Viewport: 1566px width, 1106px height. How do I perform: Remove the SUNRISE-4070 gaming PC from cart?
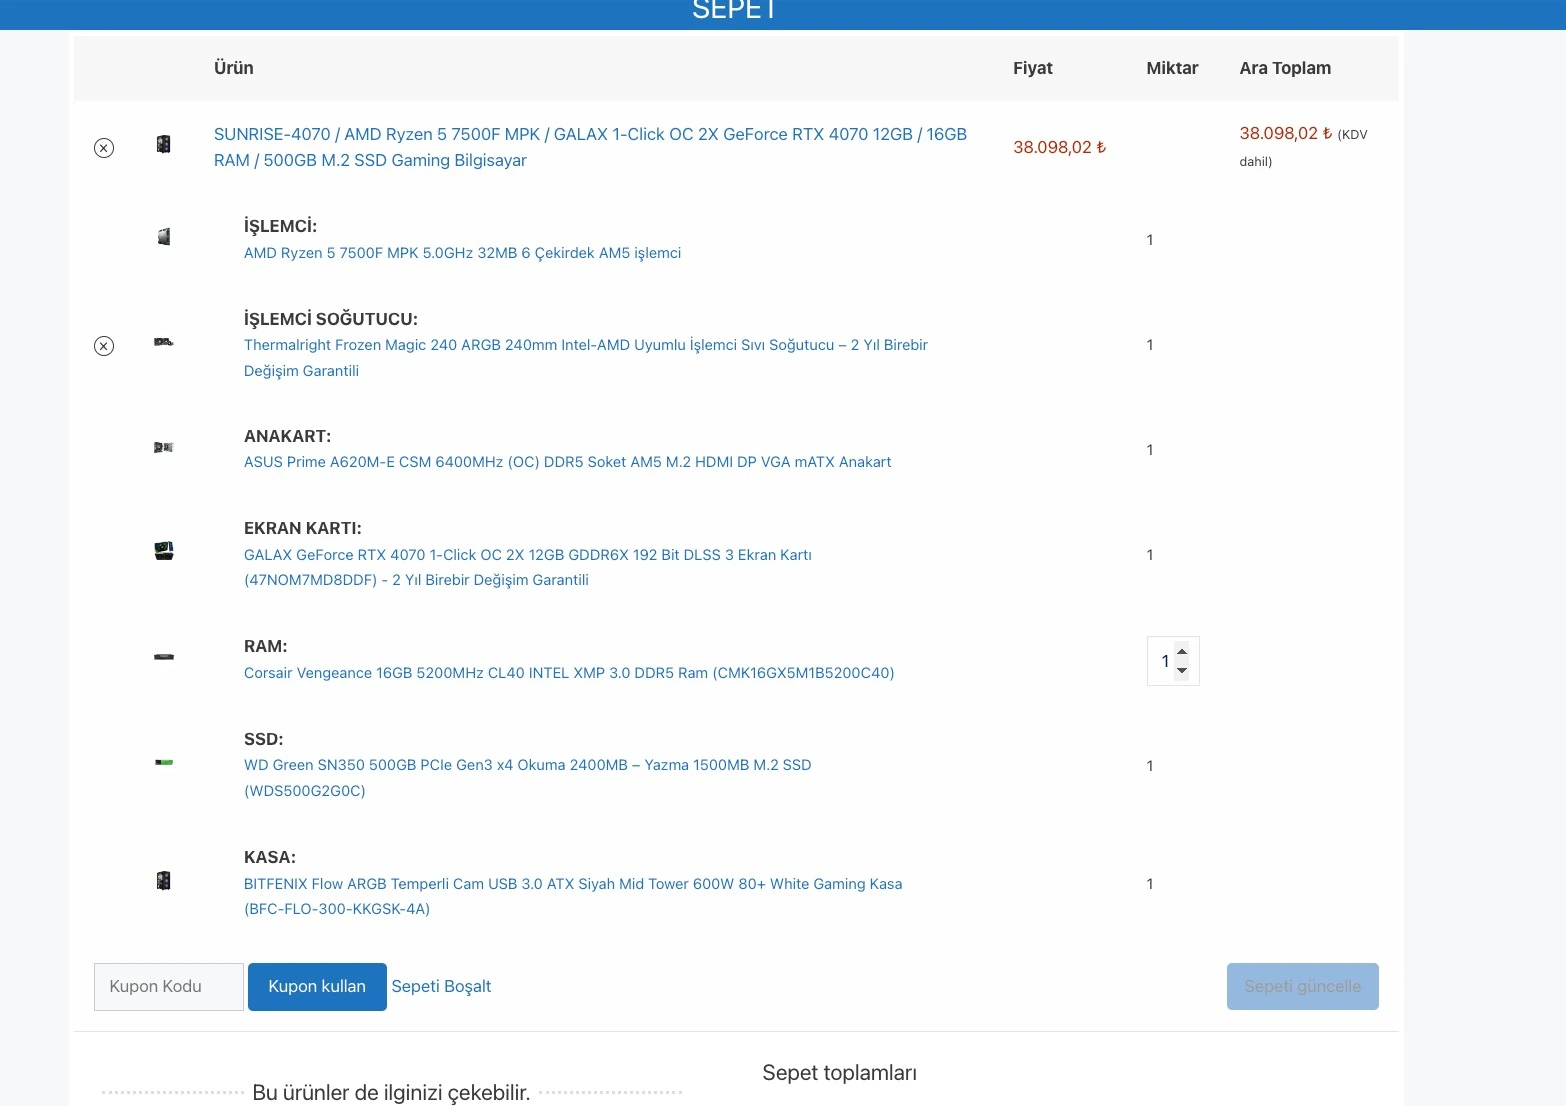[x=104, y=148]
